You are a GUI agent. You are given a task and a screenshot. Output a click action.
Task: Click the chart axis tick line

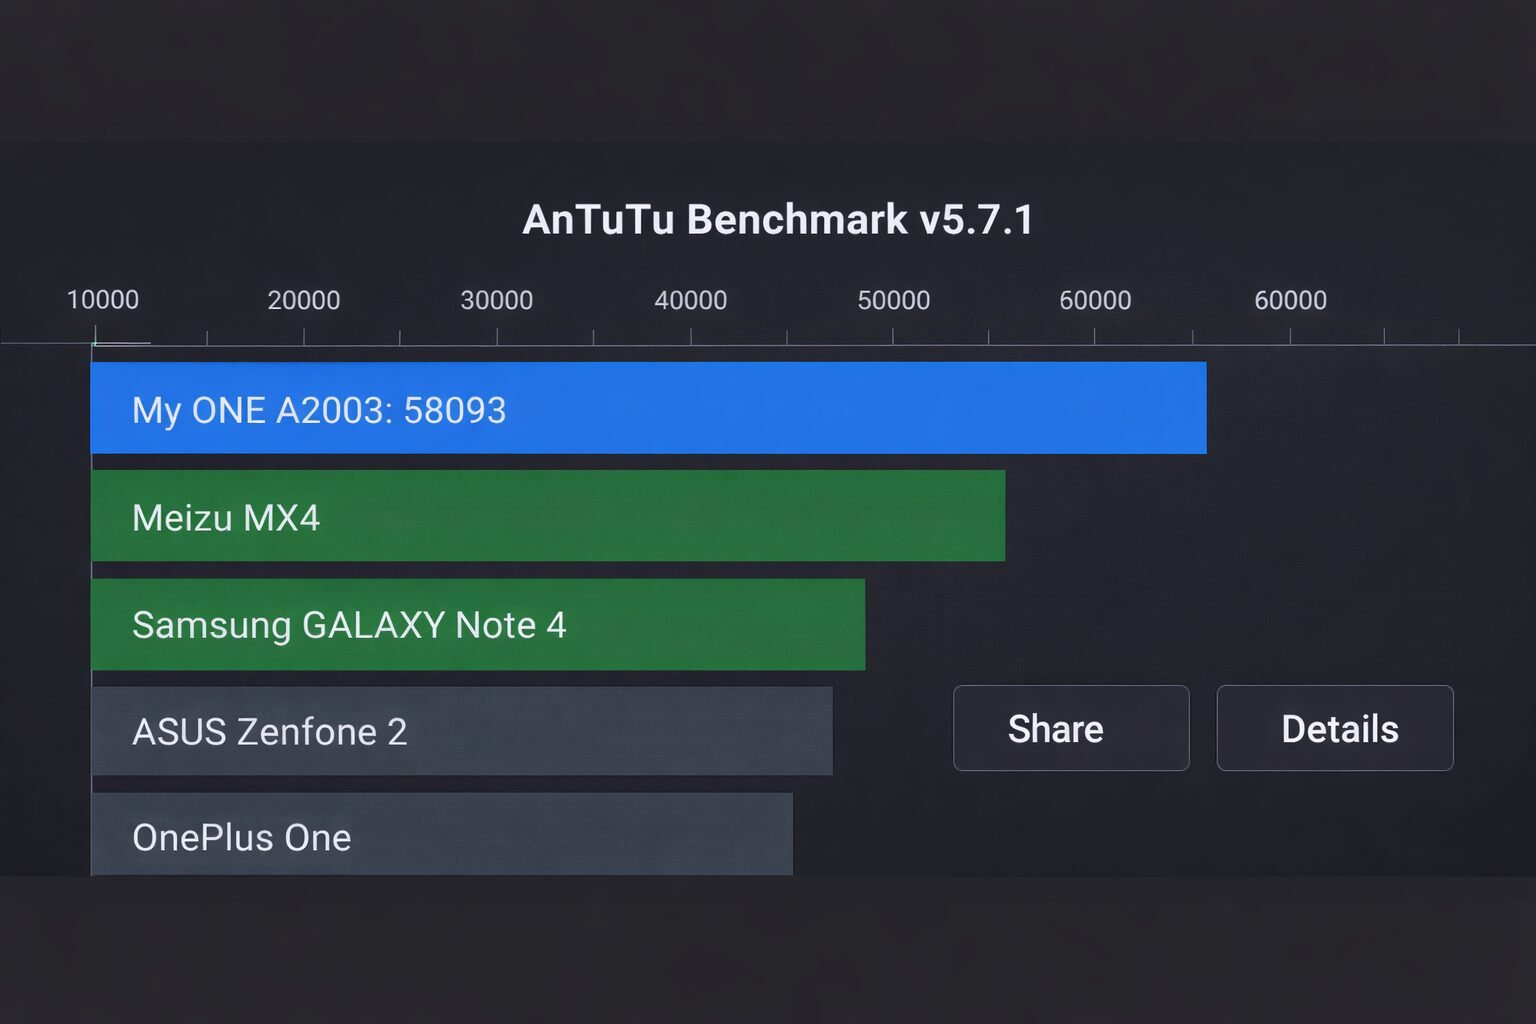point(700,337)
